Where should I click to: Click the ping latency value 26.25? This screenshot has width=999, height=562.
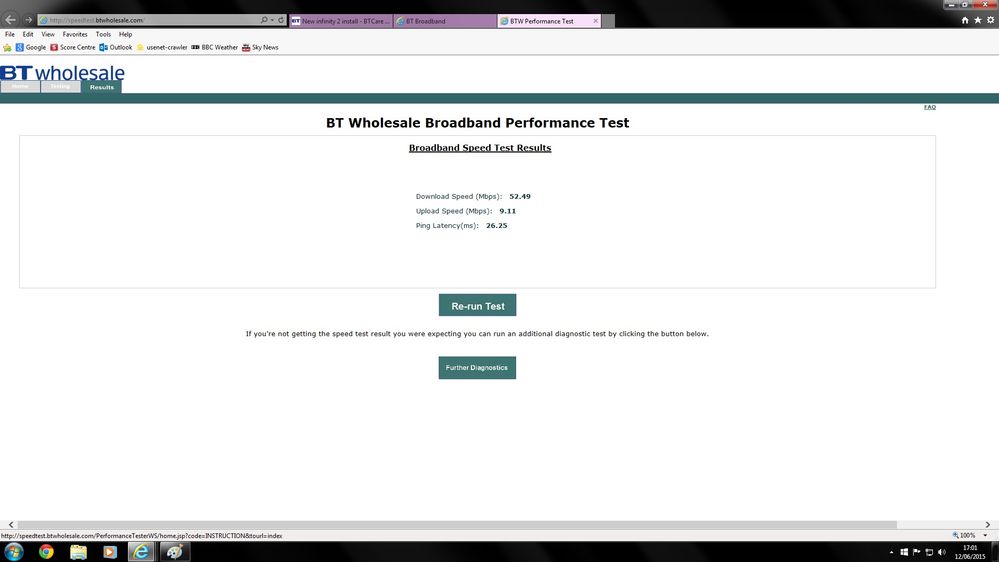pyautogui.click(x=496, y=226)
